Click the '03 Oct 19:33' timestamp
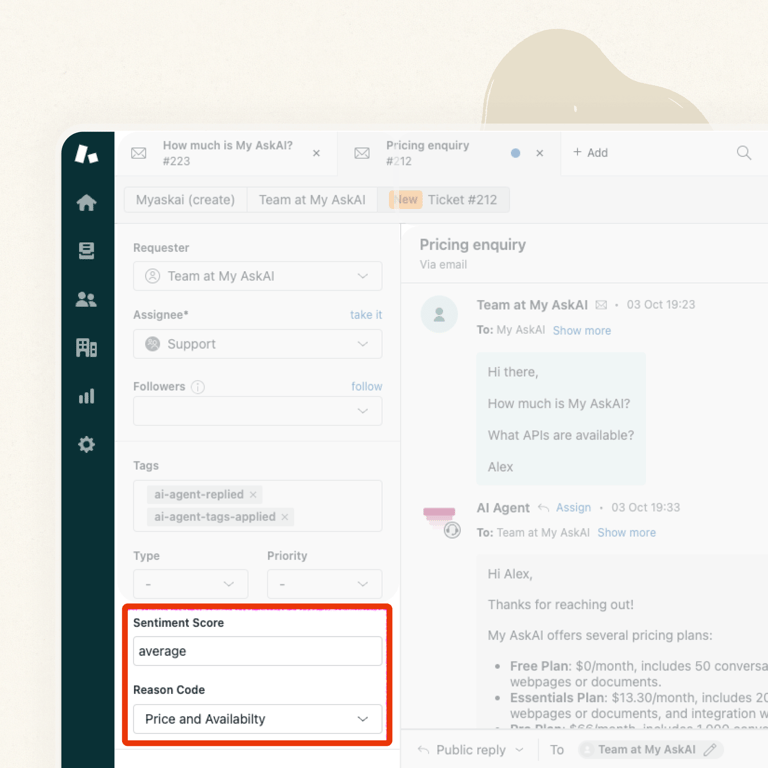Viewport: 768px width, 768px height. point(646,507)
